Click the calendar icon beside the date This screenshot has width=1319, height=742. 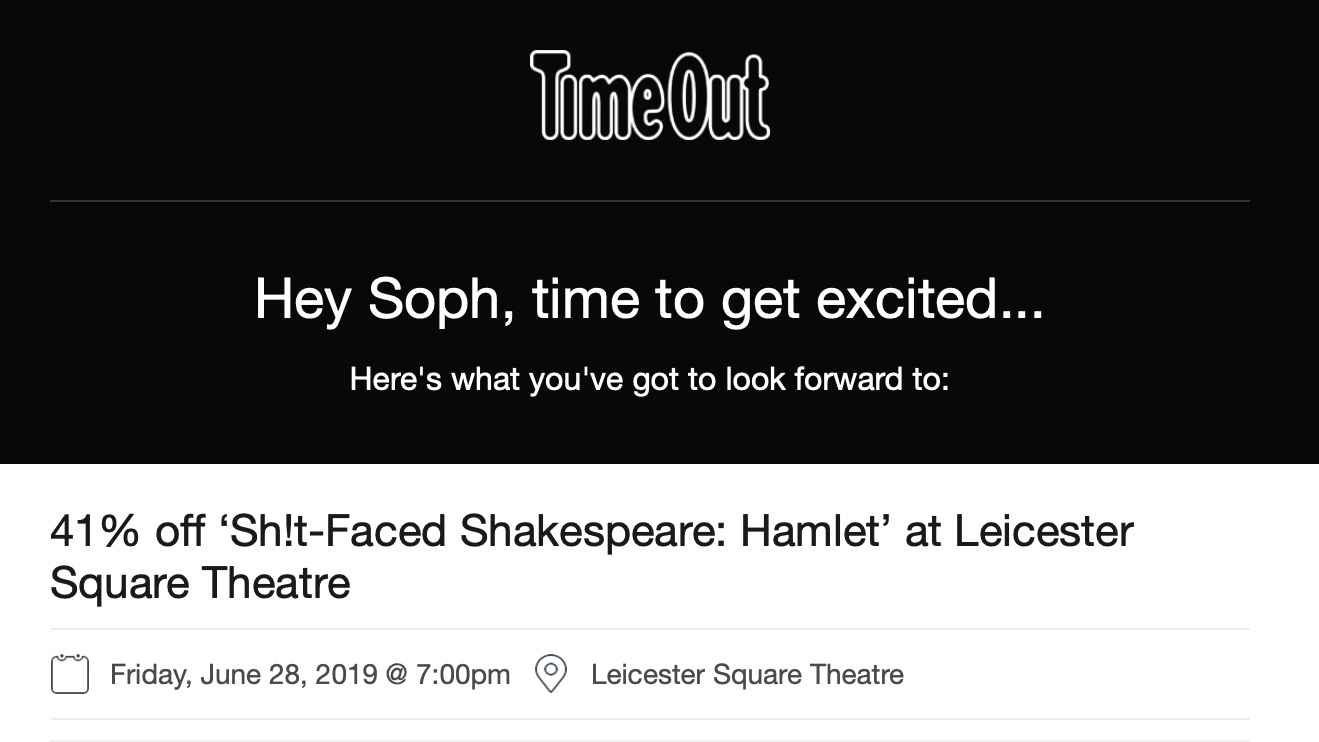coord(69,674)
